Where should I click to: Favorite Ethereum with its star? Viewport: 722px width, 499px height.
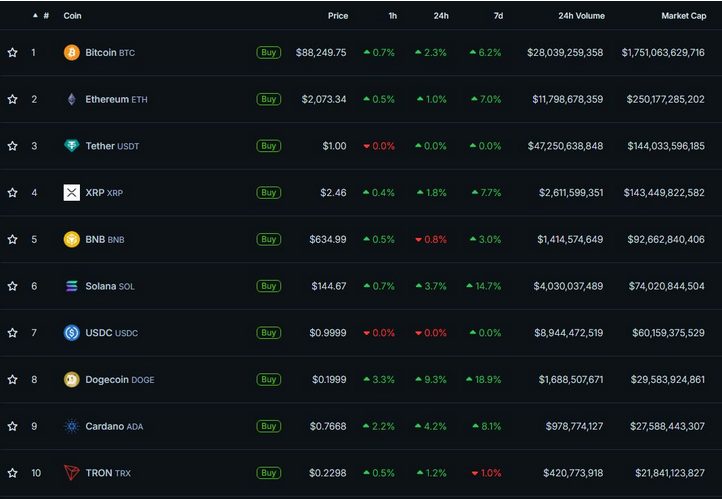pos(12,99)
